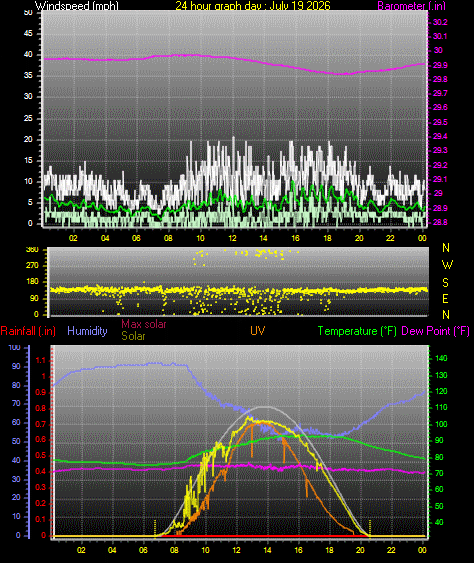The height and width of the screenshot is (563, 474).
Task: Click the '0.4' rainfall scale value
Action: 41,471
